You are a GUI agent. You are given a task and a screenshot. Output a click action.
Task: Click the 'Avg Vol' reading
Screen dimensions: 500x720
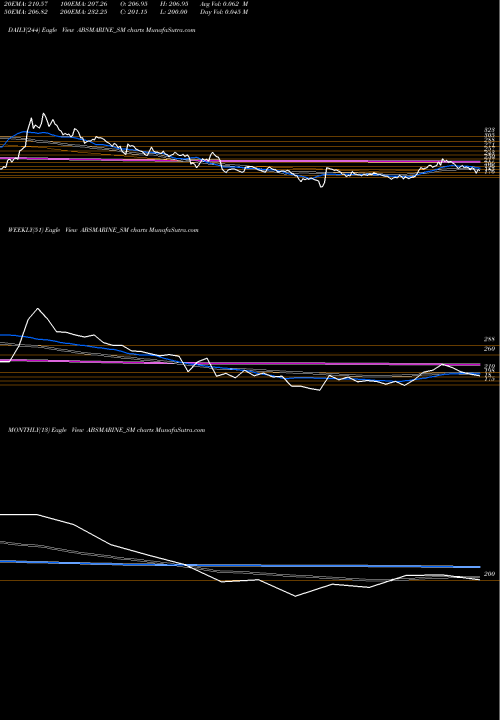pos(224,4)
